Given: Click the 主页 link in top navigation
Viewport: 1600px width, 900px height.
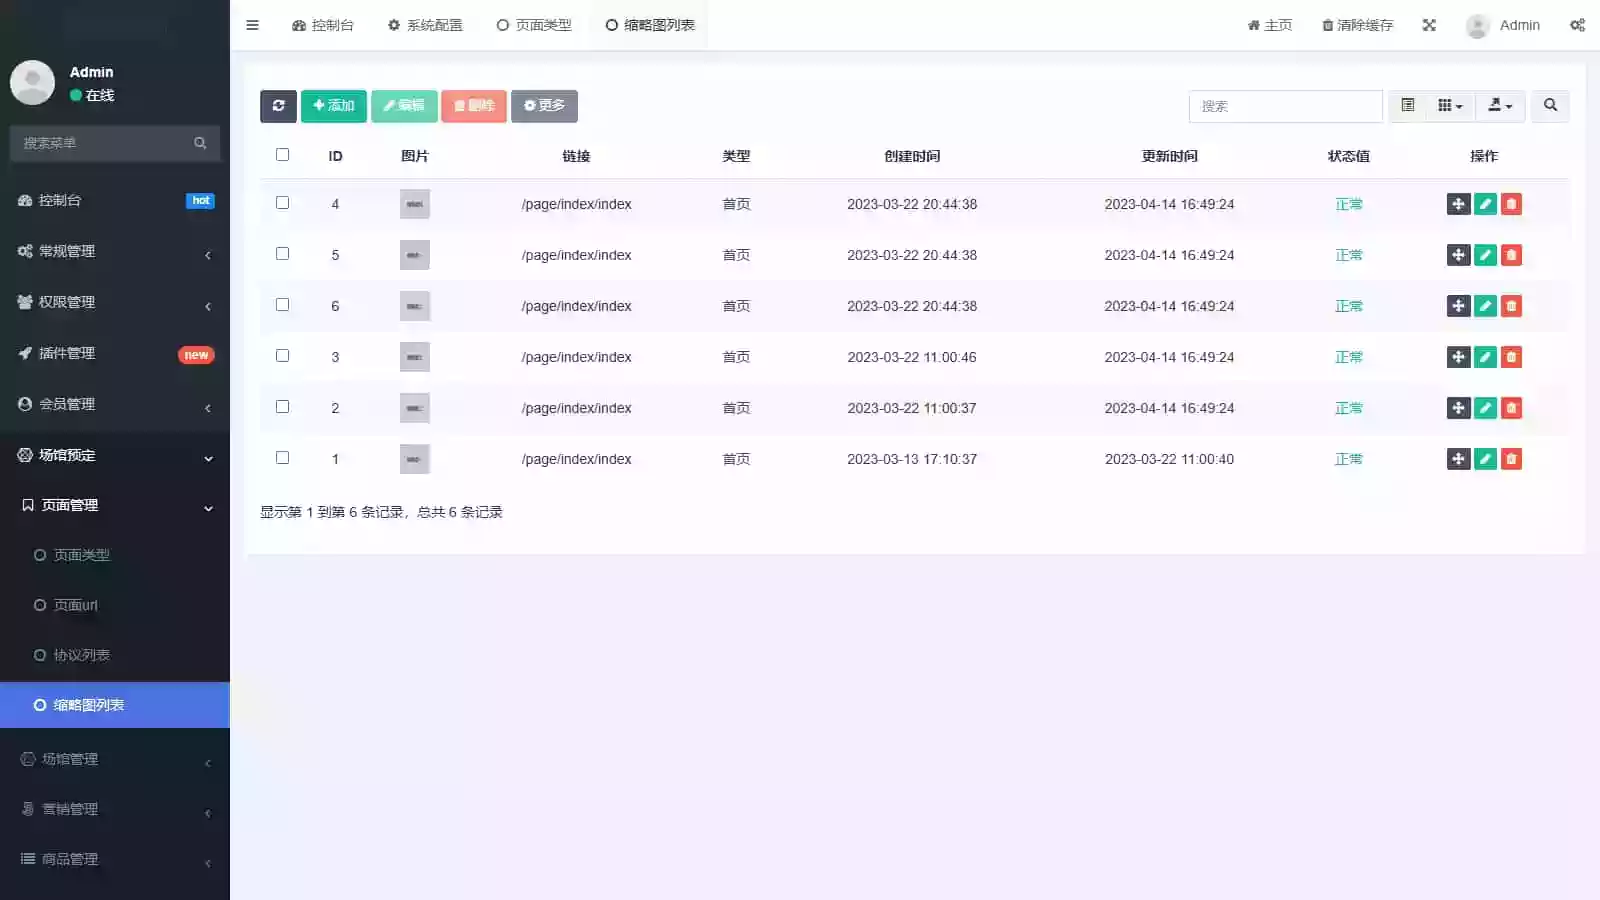Looking at the screenshot, I should (1268, 25).
